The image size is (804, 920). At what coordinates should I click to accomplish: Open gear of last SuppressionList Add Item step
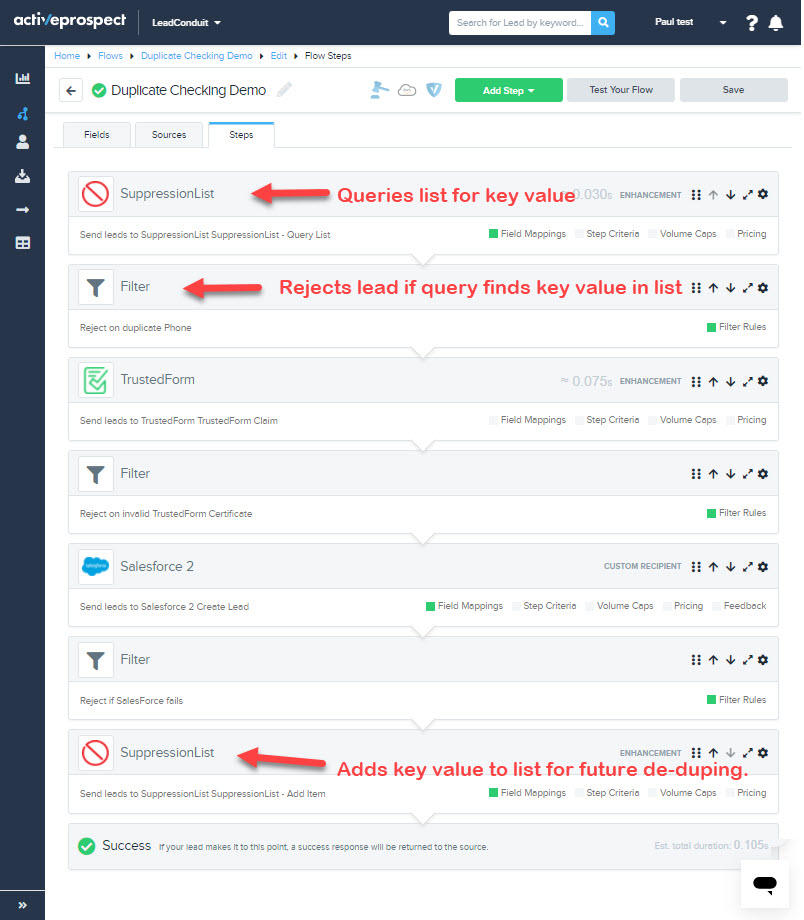[763, 753]
